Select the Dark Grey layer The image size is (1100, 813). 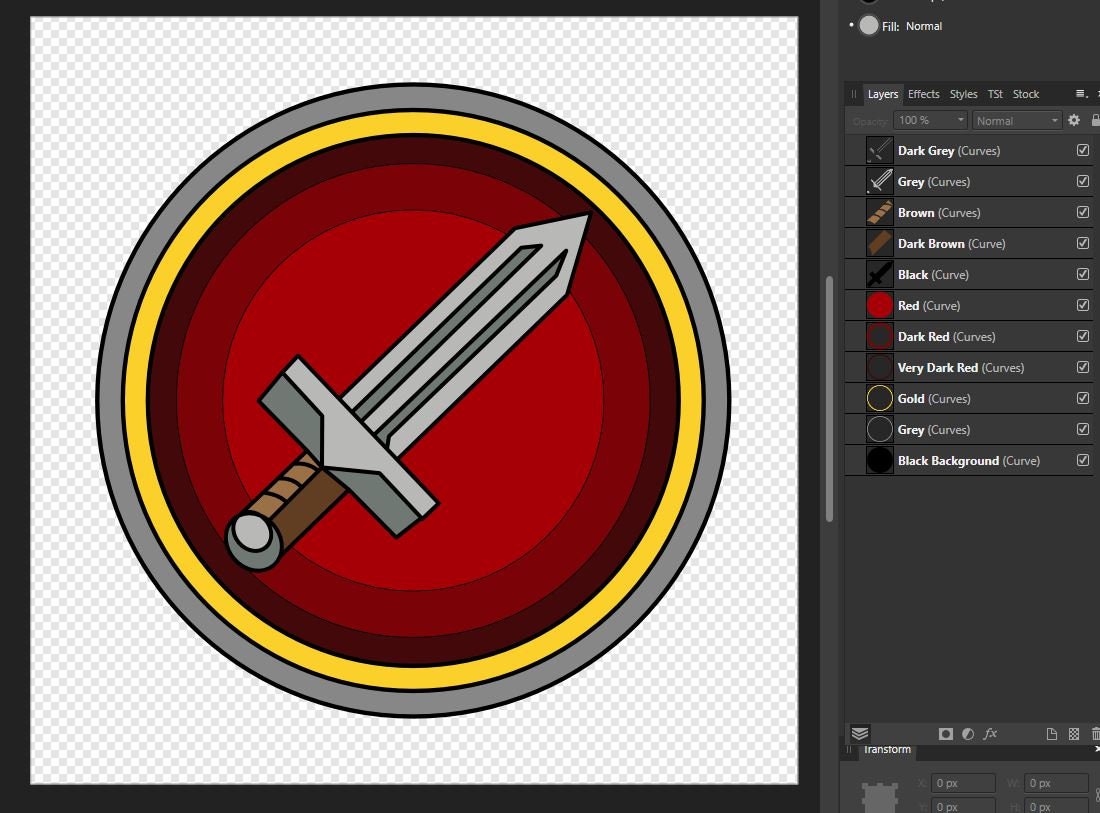(950, 150)
